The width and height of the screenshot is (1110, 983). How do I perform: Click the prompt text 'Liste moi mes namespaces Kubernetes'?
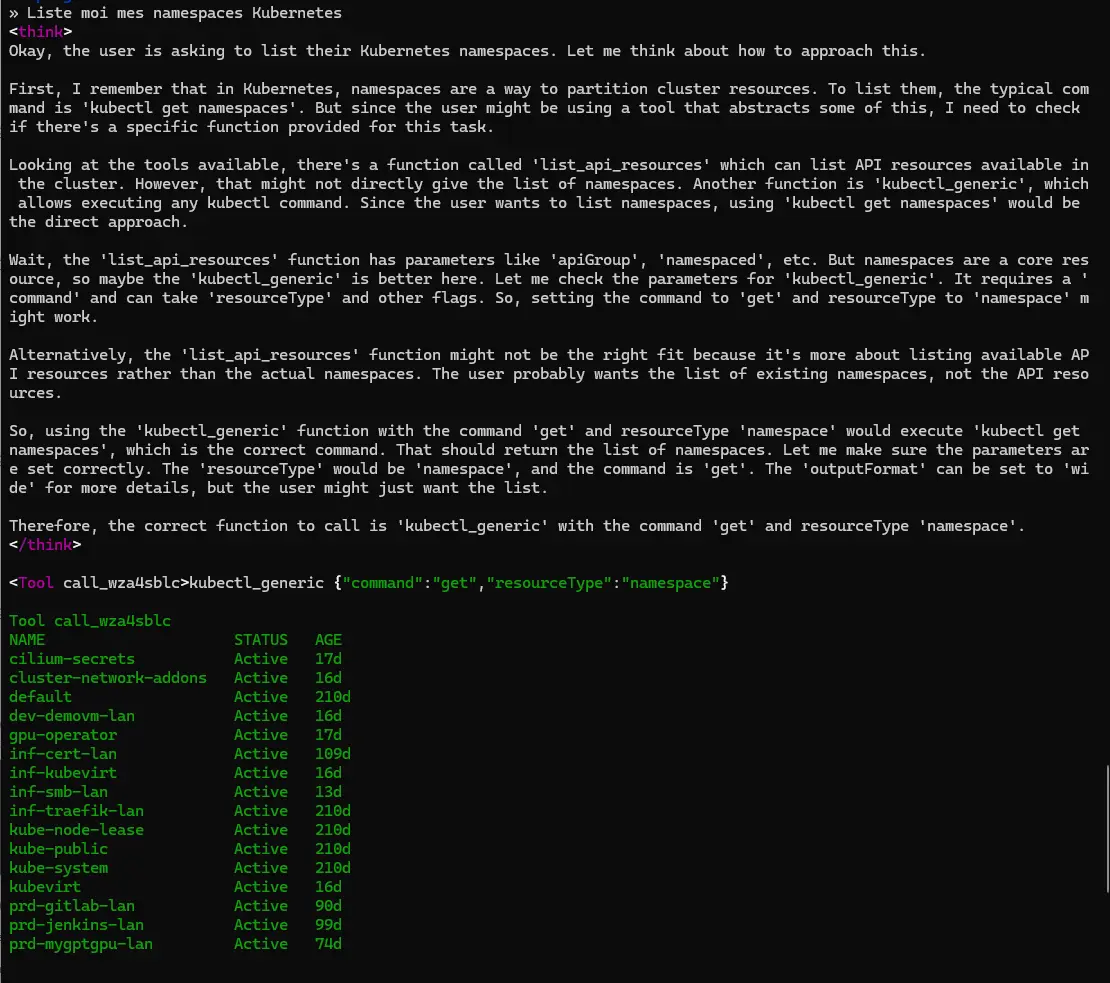point(184,13)
